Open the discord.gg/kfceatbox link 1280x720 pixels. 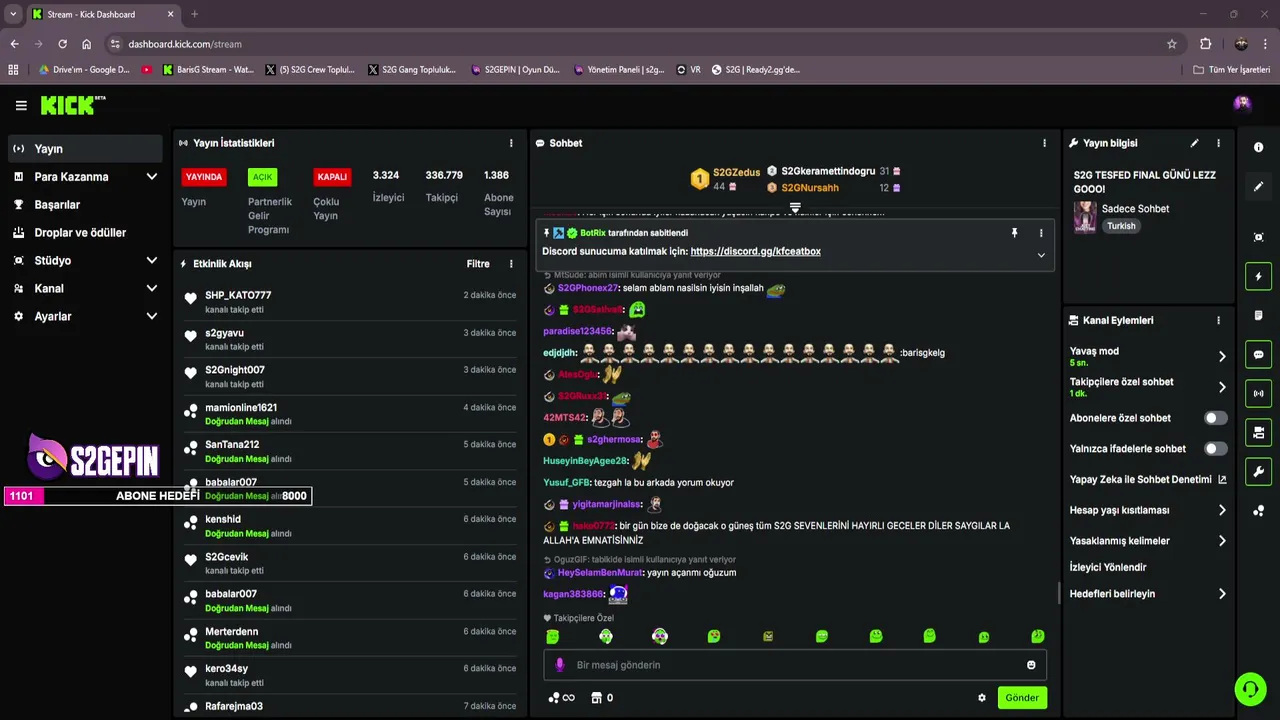coord(755,252)
